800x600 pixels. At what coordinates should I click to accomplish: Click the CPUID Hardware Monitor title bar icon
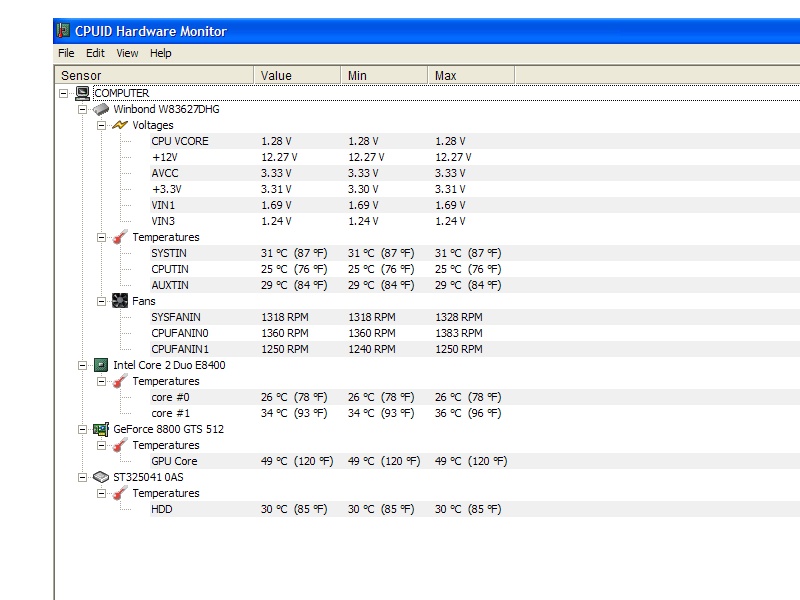point(63,31)
